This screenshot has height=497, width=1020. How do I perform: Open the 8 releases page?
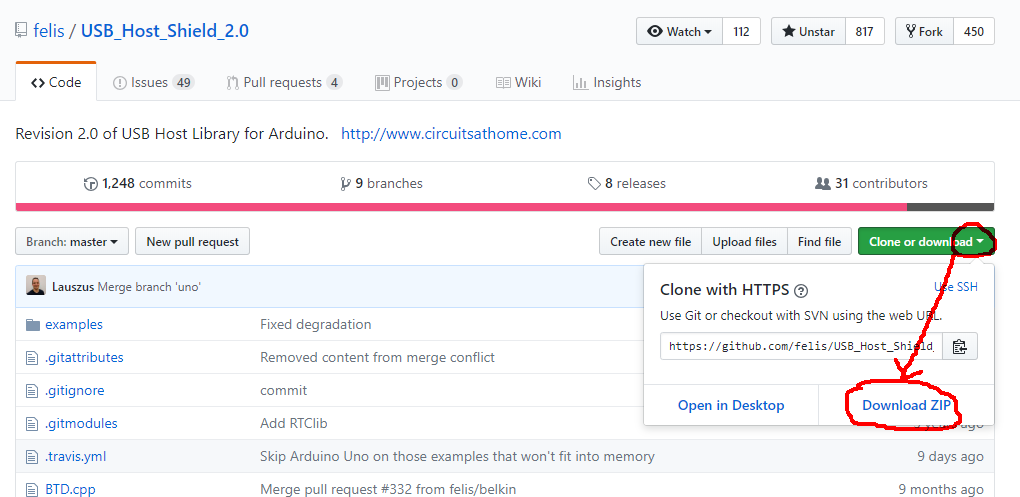[x=627, y=183]
